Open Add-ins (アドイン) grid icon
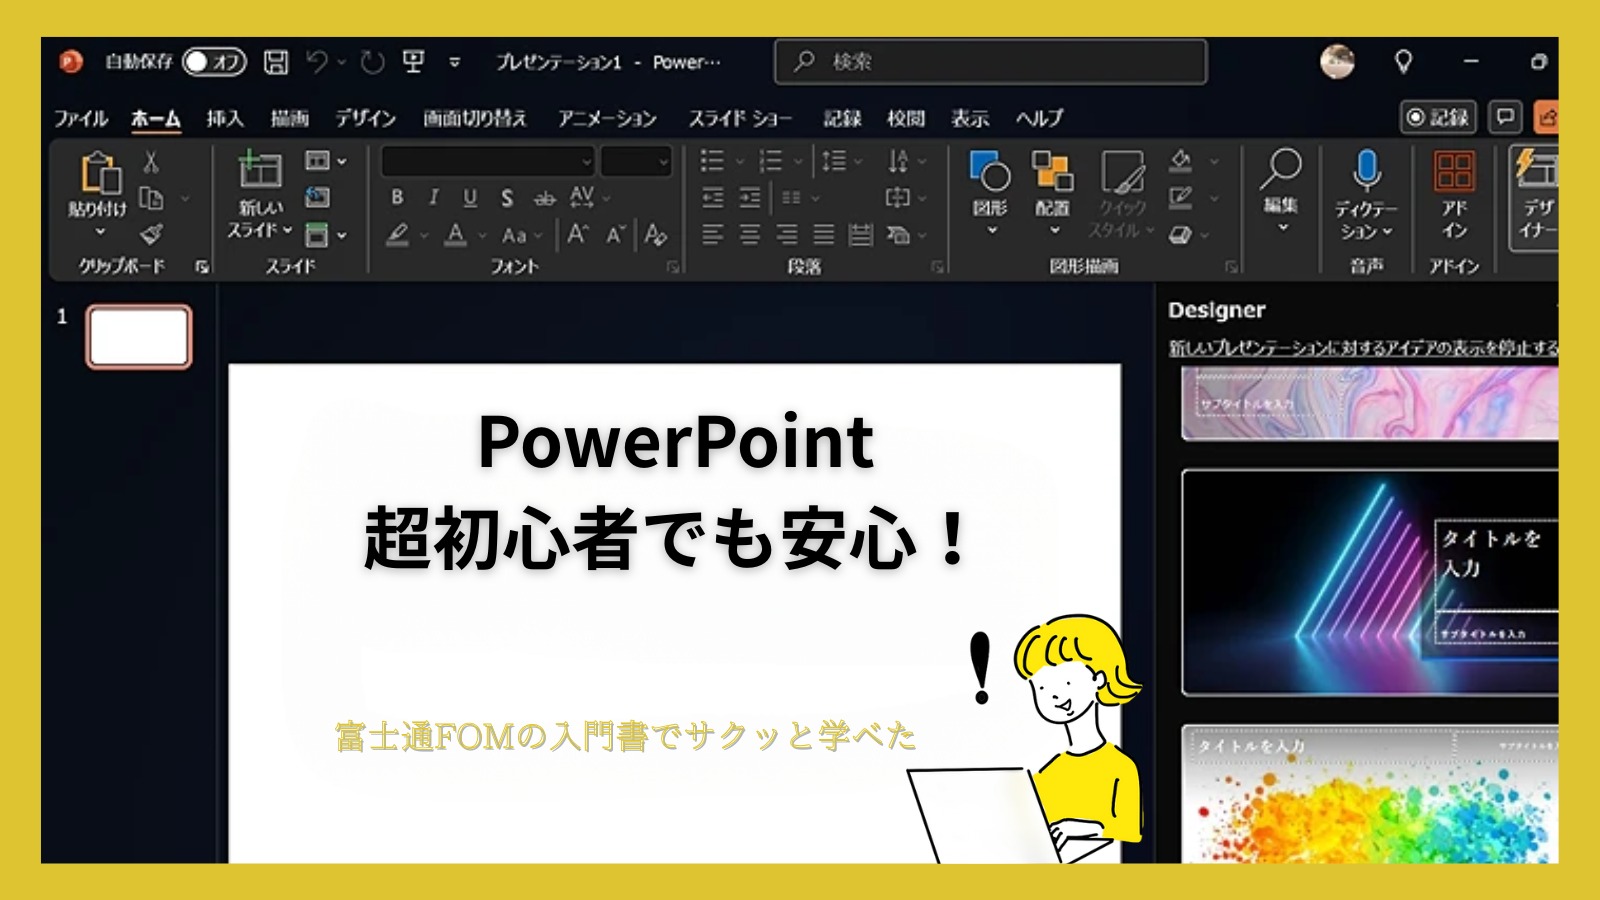Viewport: 1600px width, 900px height. 1454,171
